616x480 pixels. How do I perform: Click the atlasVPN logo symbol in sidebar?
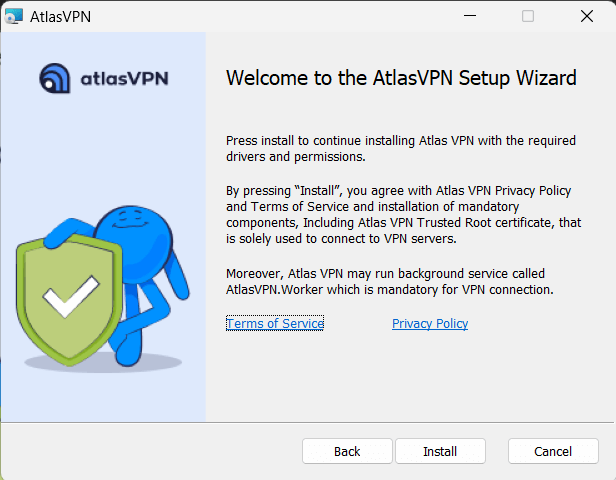[x=55, y=78]
